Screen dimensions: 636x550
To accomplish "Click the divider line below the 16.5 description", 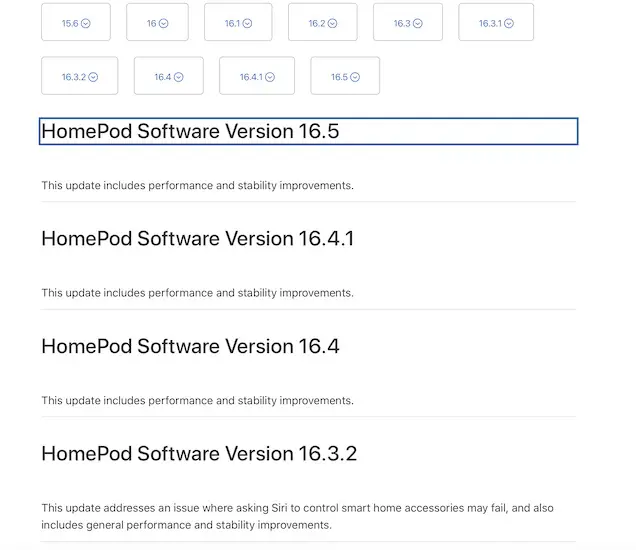I will tap(308, 202).
